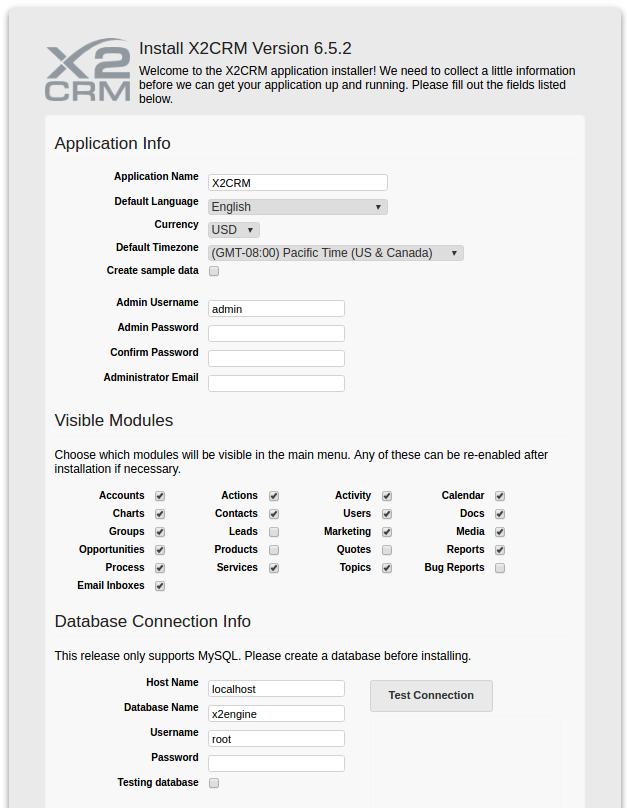Uncheck the Charts module

pyautogui.click(x=160, y=514)
